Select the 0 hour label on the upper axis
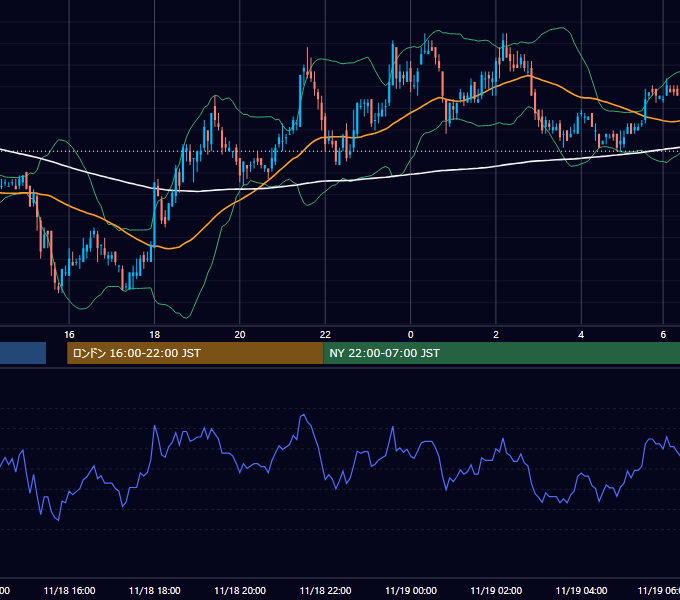The image size is (680, 600). 411,335
